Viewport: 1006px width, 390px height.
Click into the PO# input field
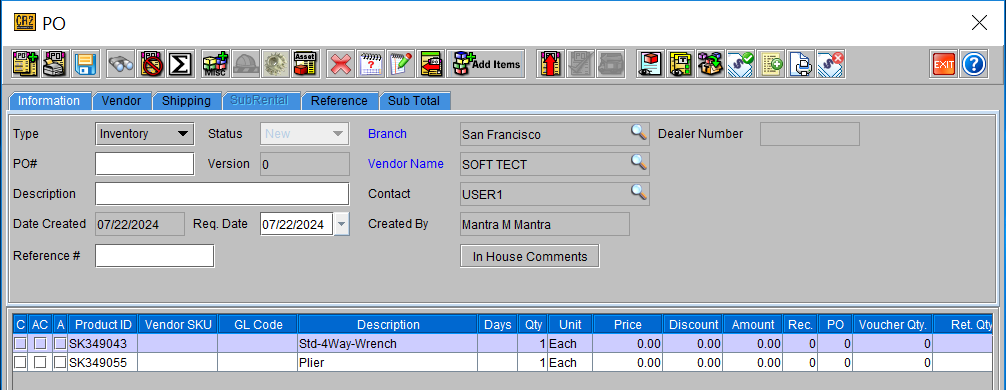pyautogui.click(x=144, y=164)
